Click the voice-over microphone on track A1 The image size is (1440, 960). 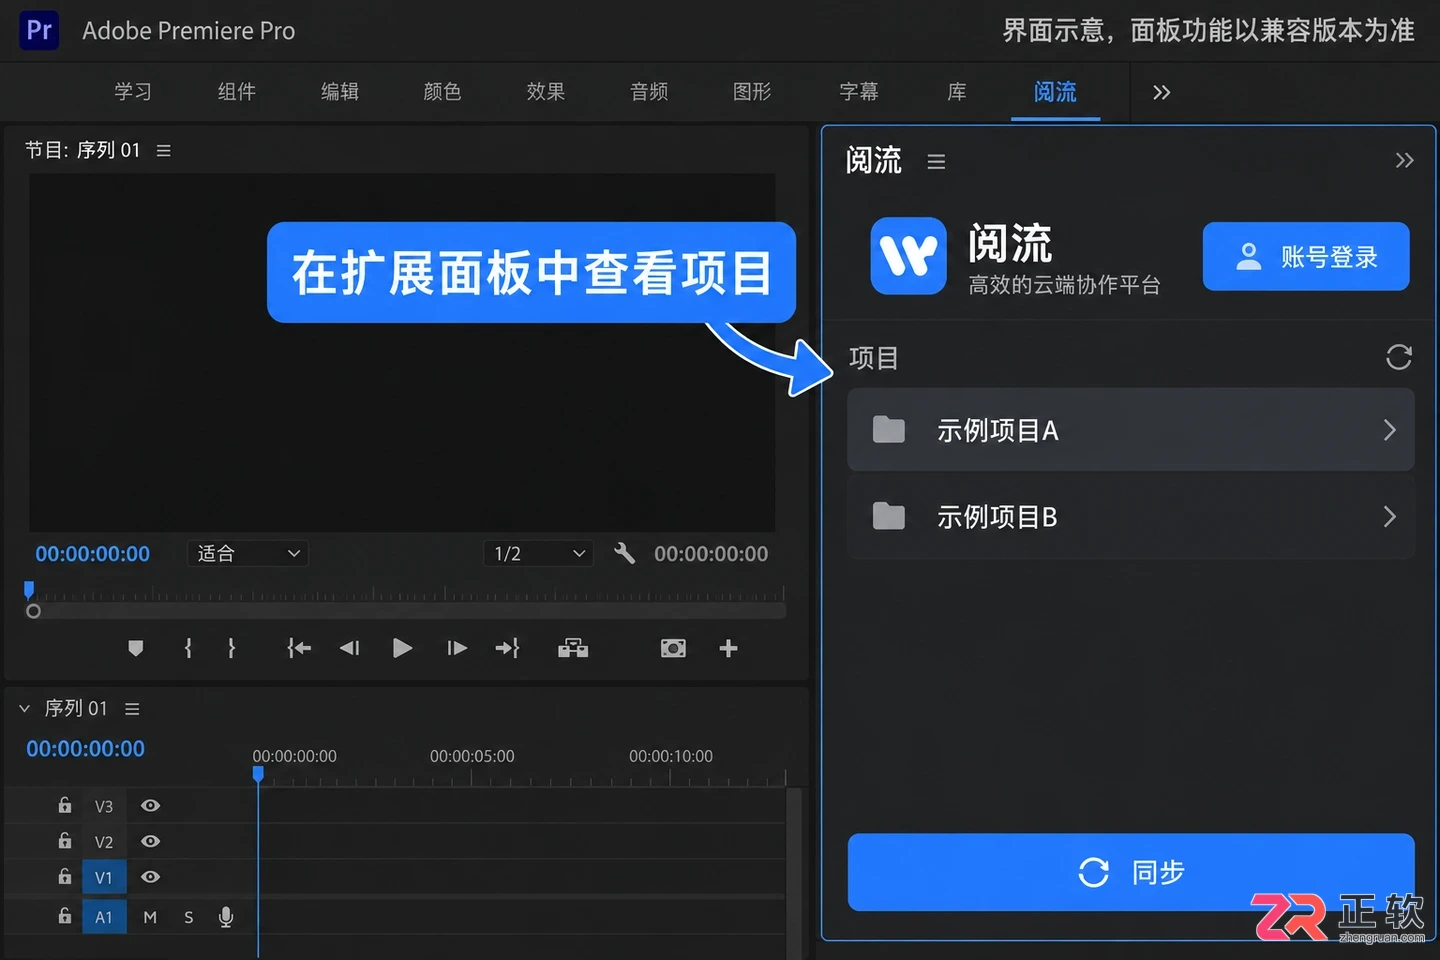(x=226, y=917)
